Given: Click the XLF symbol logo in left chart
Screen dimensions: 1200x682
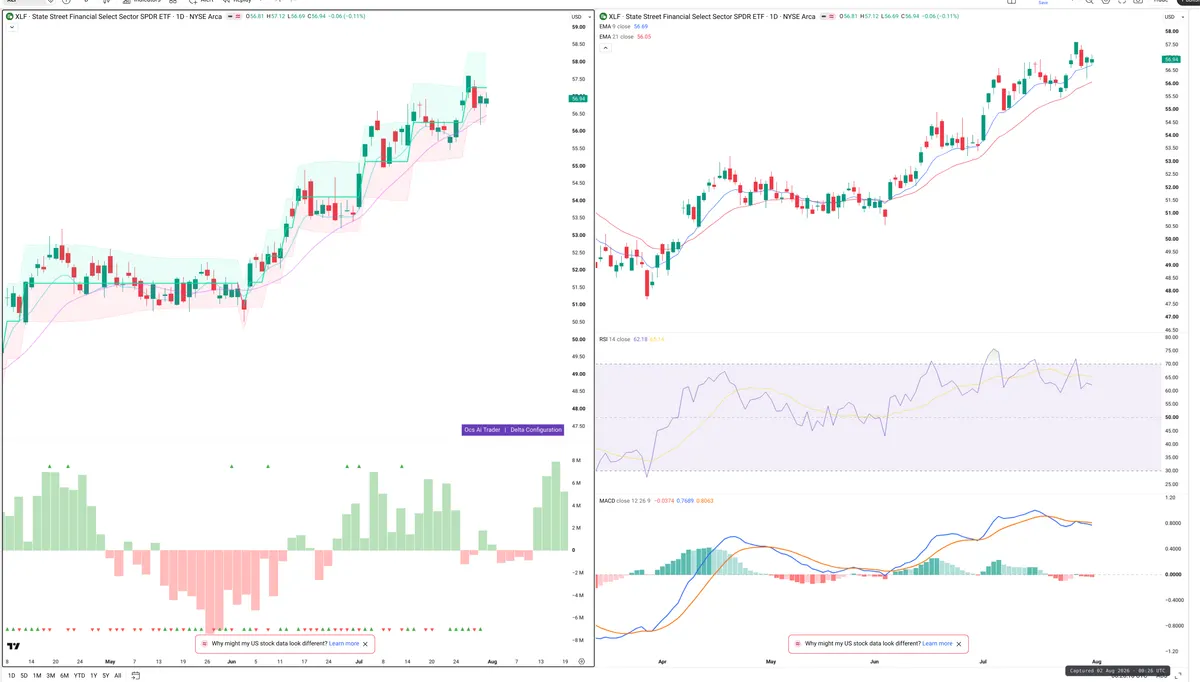Looking at the screenshot, I should (10, 16).
